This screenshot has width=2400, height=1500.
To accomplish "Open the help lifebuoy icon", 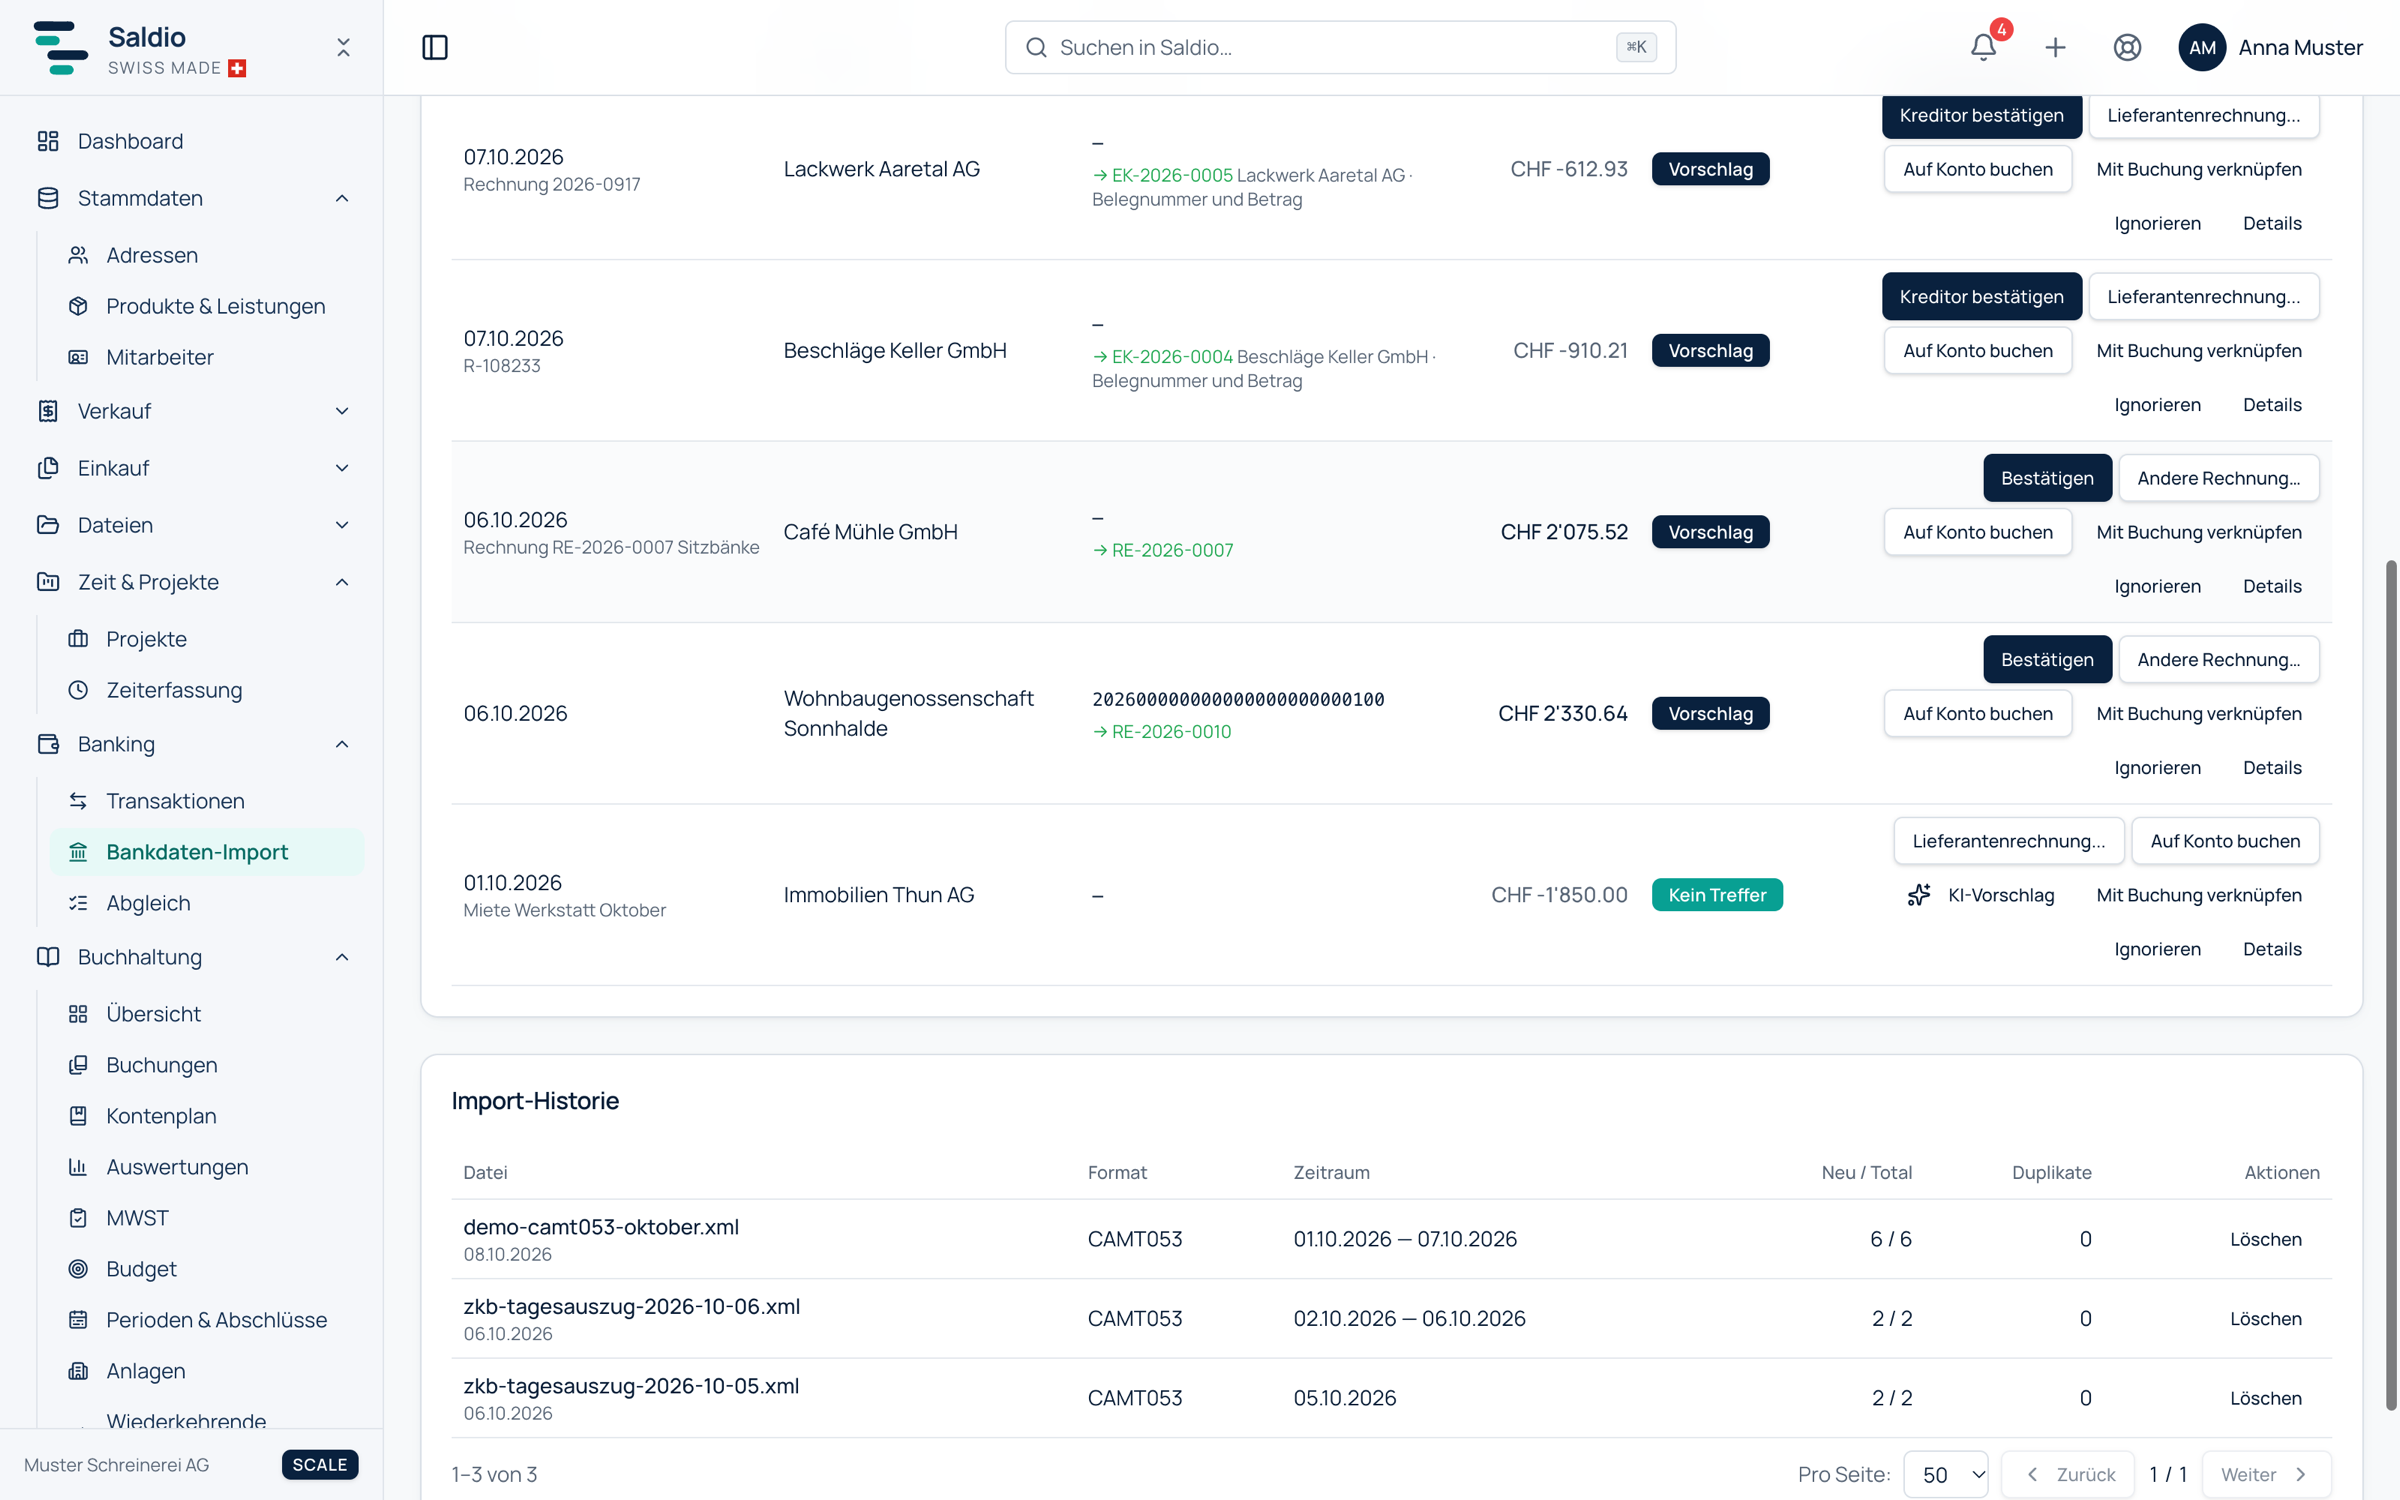I will coord(2127,47).
